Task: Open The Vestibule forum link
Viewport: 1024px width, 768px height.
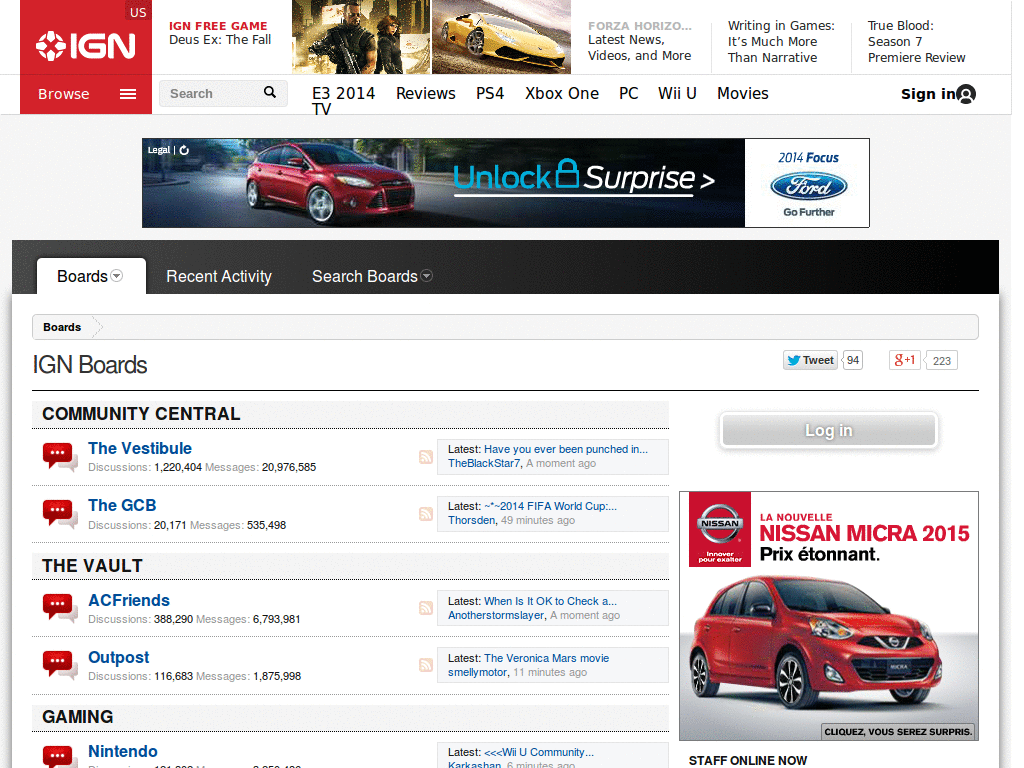Action: point(140,448)
